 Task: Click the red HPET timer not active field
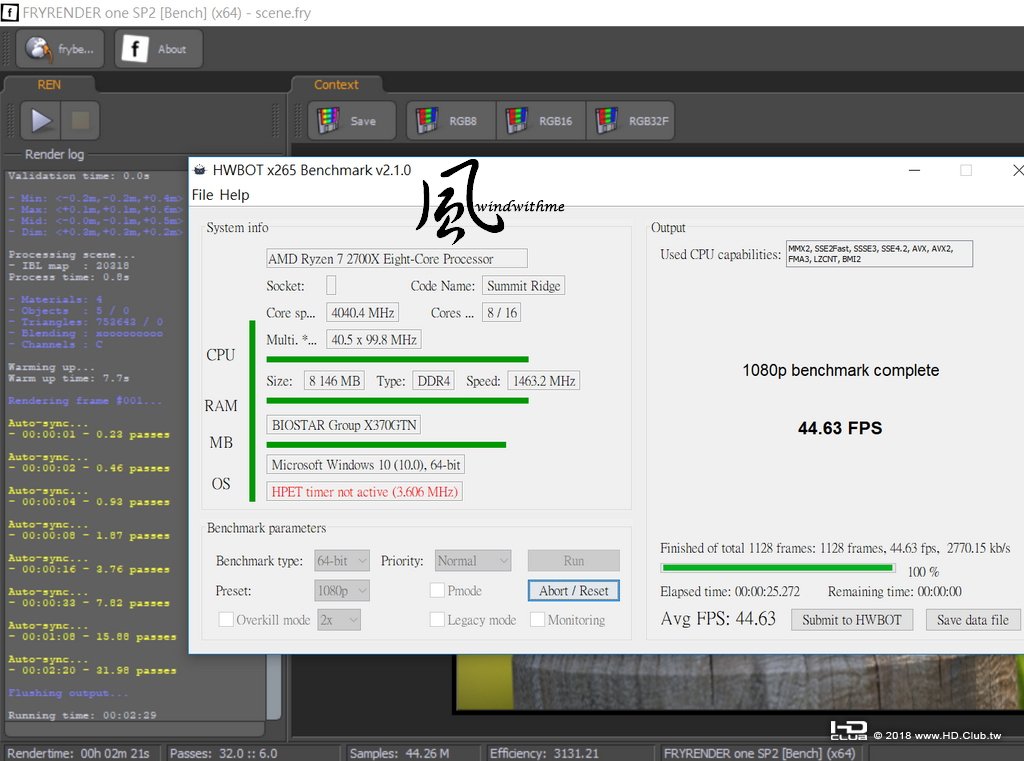click(x=364, y=492)
